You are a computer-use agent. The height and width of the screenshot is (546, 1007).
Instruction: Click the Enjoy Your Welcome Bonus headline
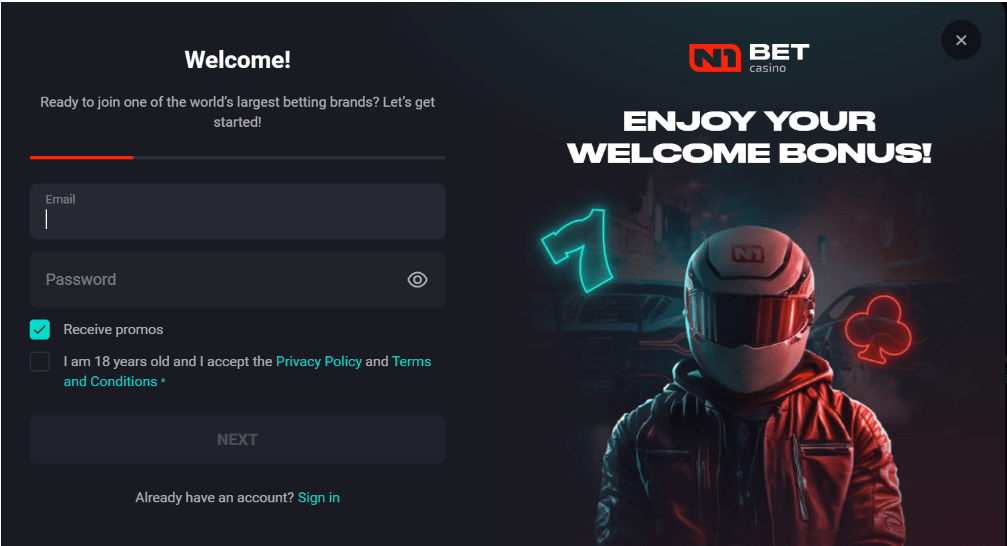(749, 137)
